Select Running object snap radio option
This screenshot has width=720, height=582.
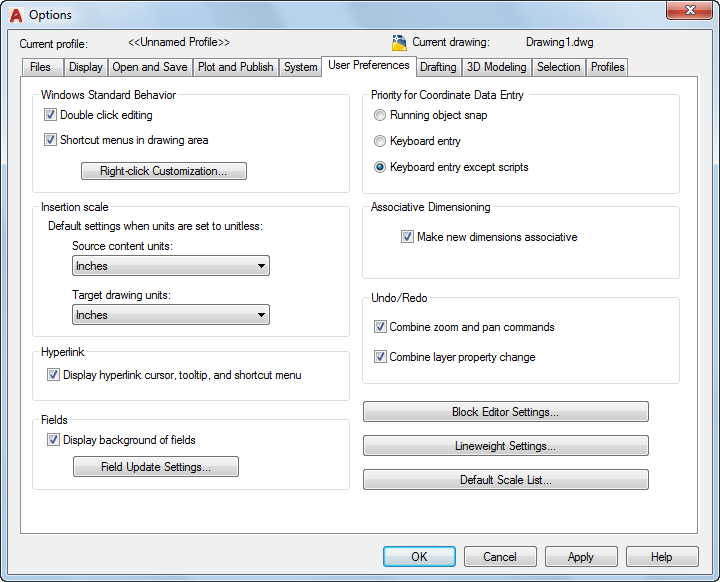380,115
